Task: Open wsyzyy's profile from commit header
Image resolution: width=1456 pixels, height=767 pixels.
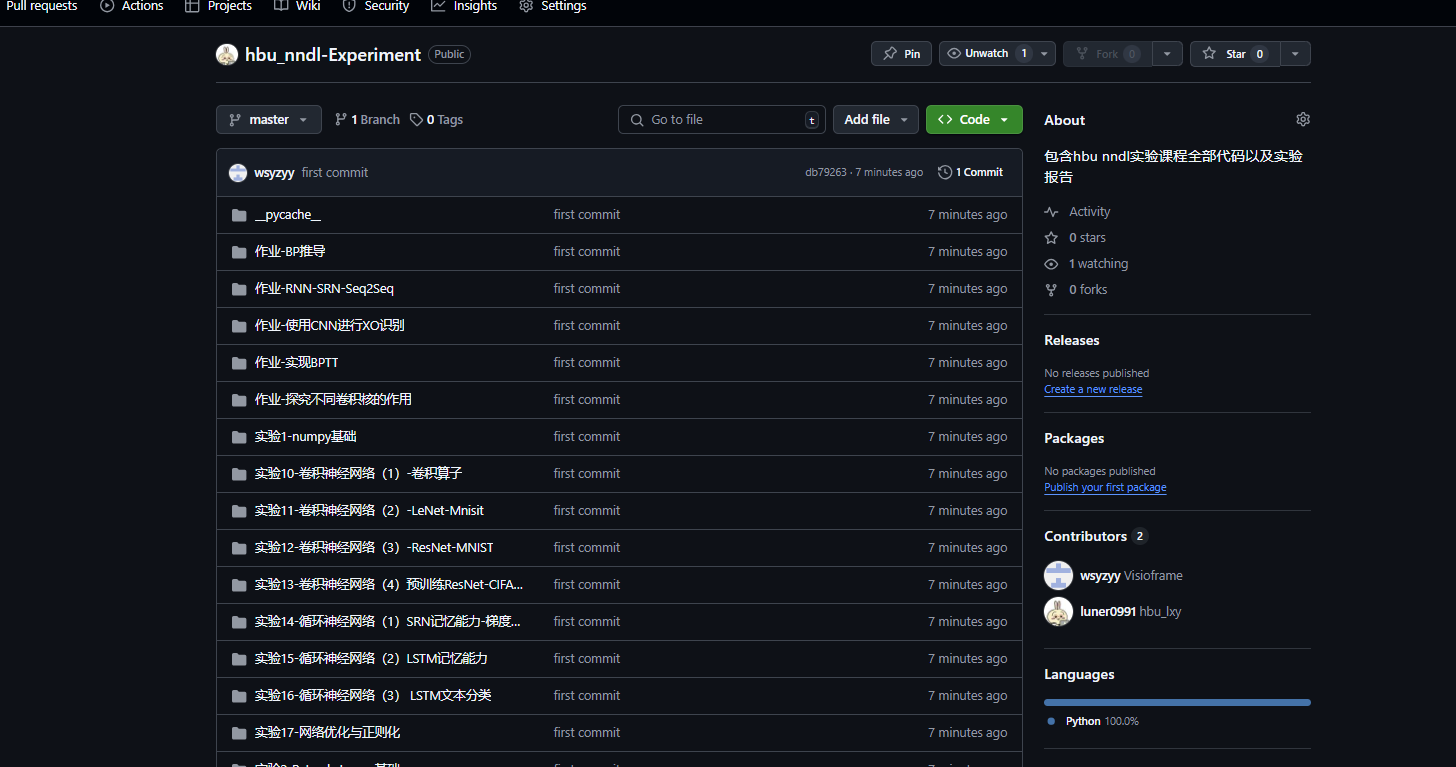Action: [x=274, y=172]
